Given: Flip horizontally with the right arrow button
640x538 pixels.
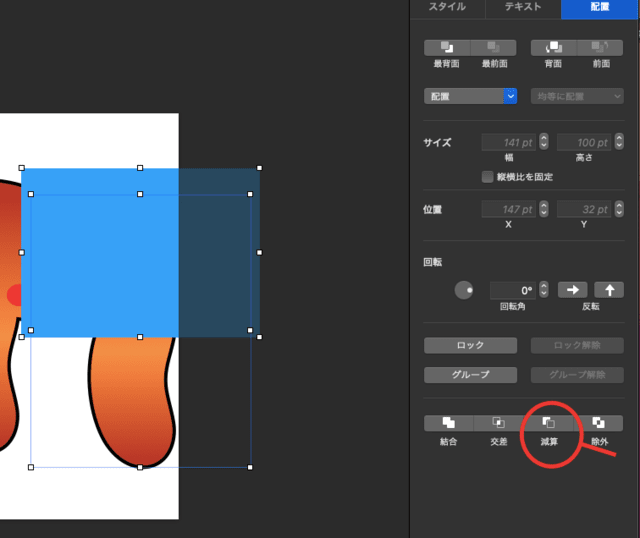Looking at the screenshot, I should (x=572, y=289).
